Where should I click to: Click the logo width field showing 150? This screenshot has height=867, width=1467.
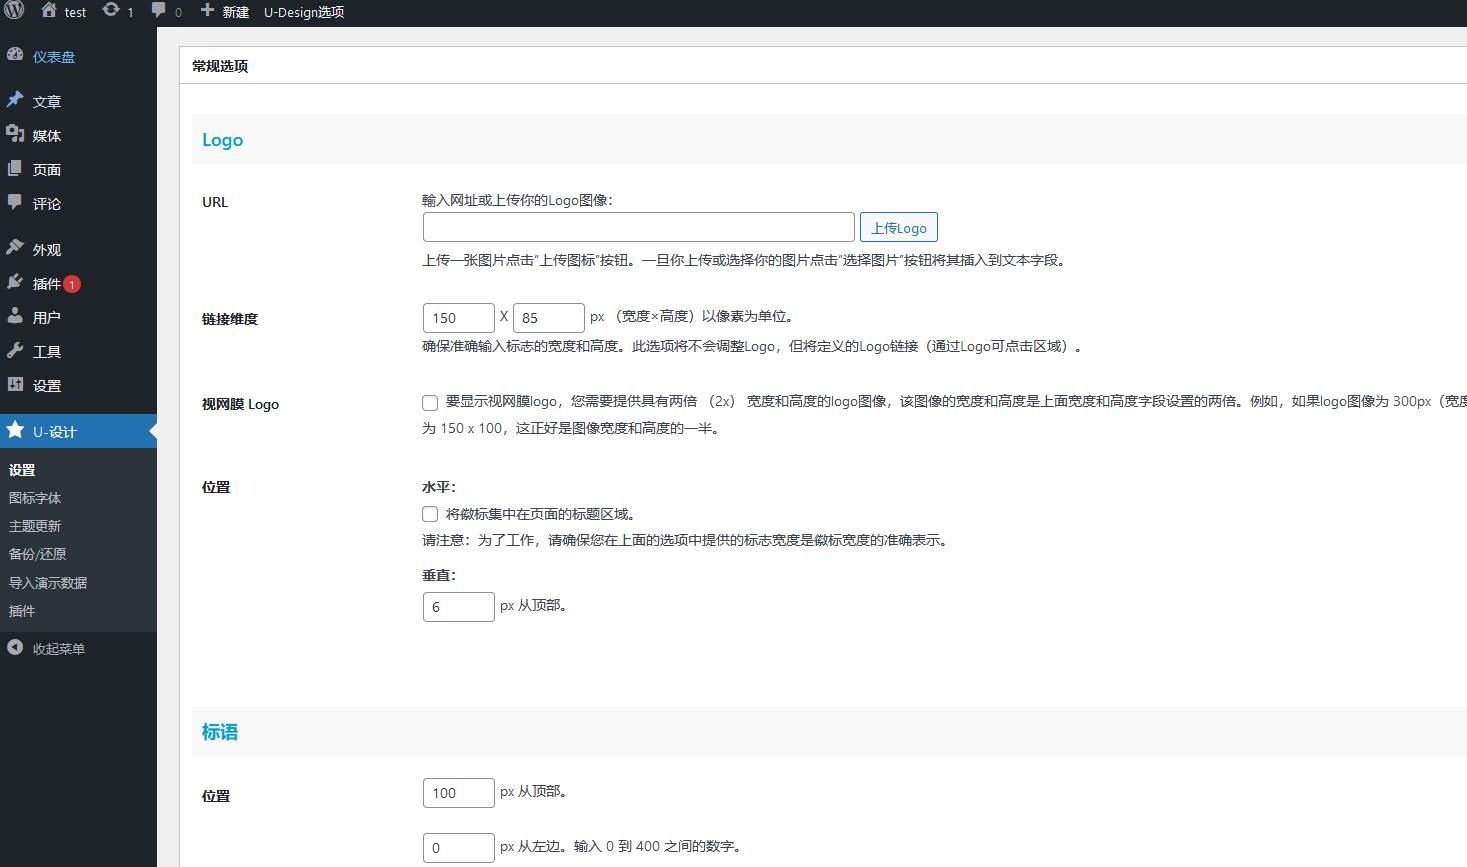[459, 318]
